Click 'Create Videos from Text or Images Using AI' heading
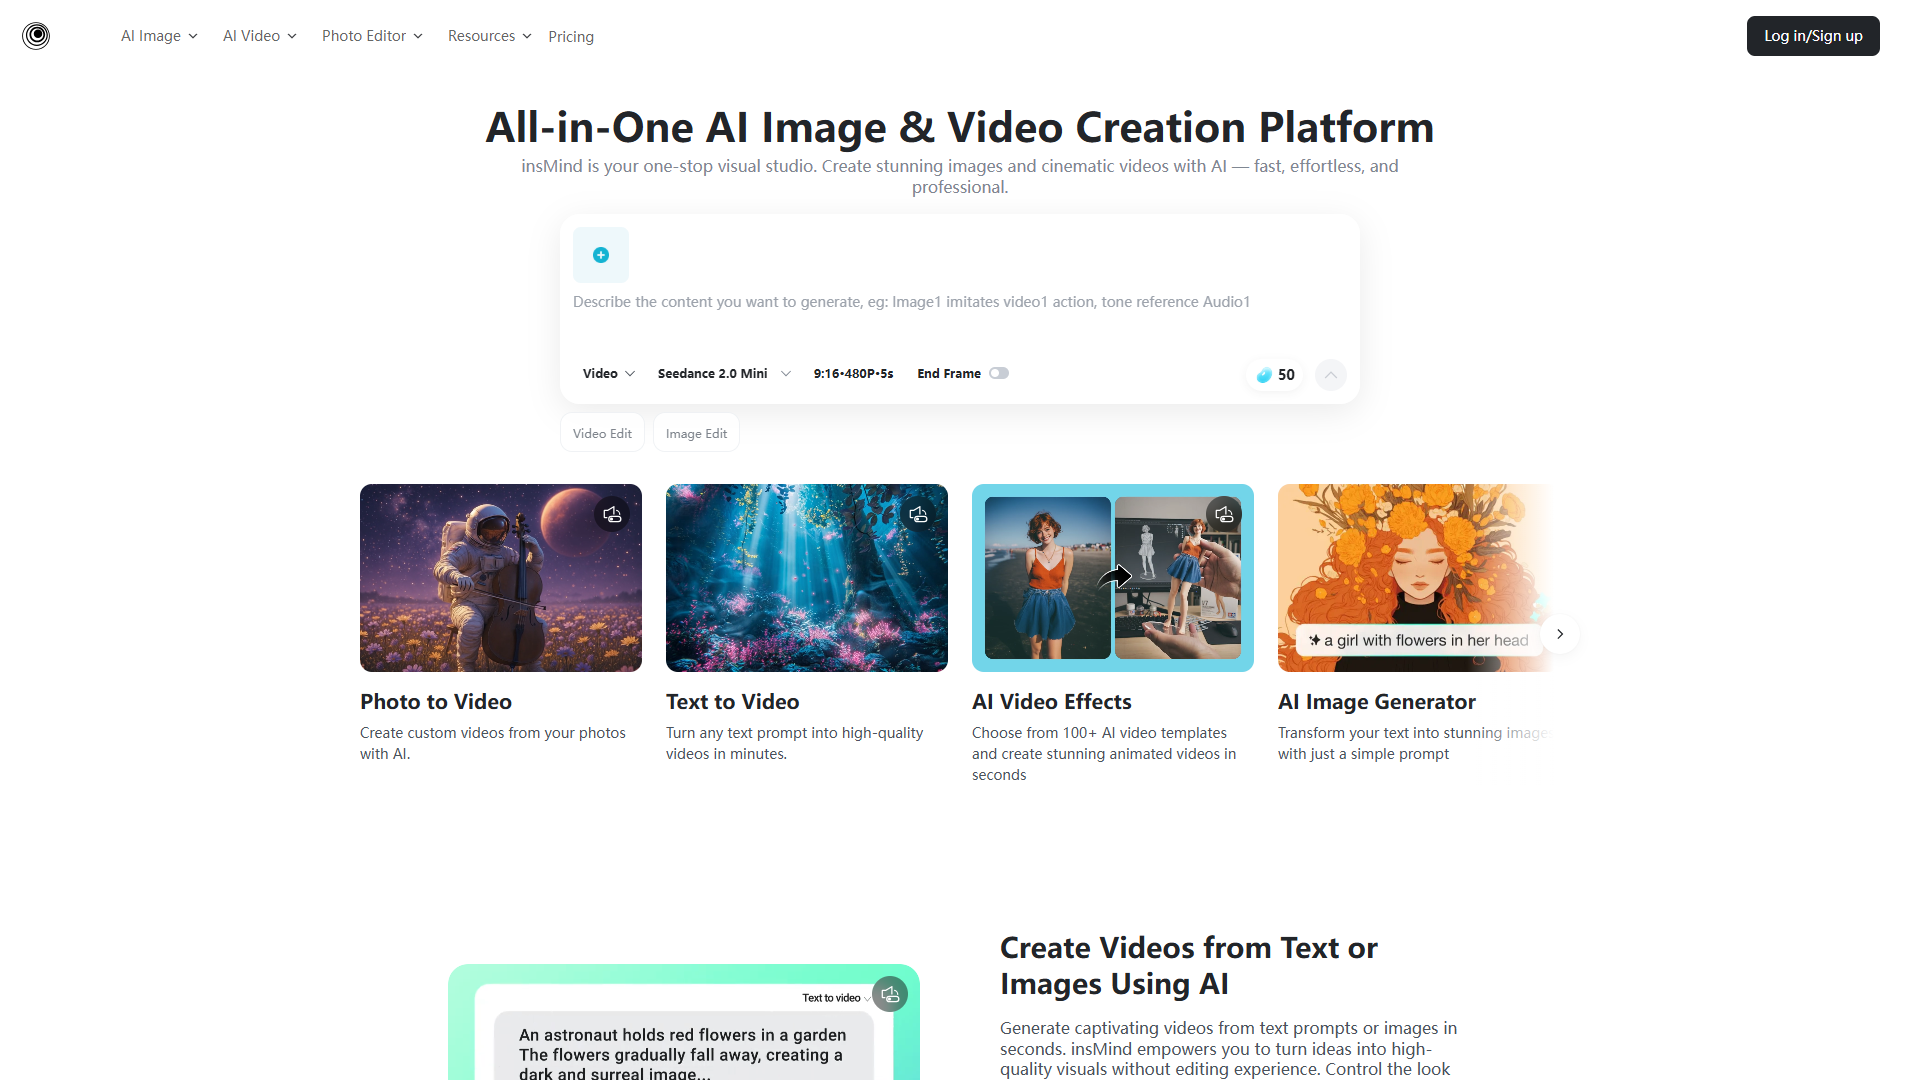 [x=1189, y=966]
